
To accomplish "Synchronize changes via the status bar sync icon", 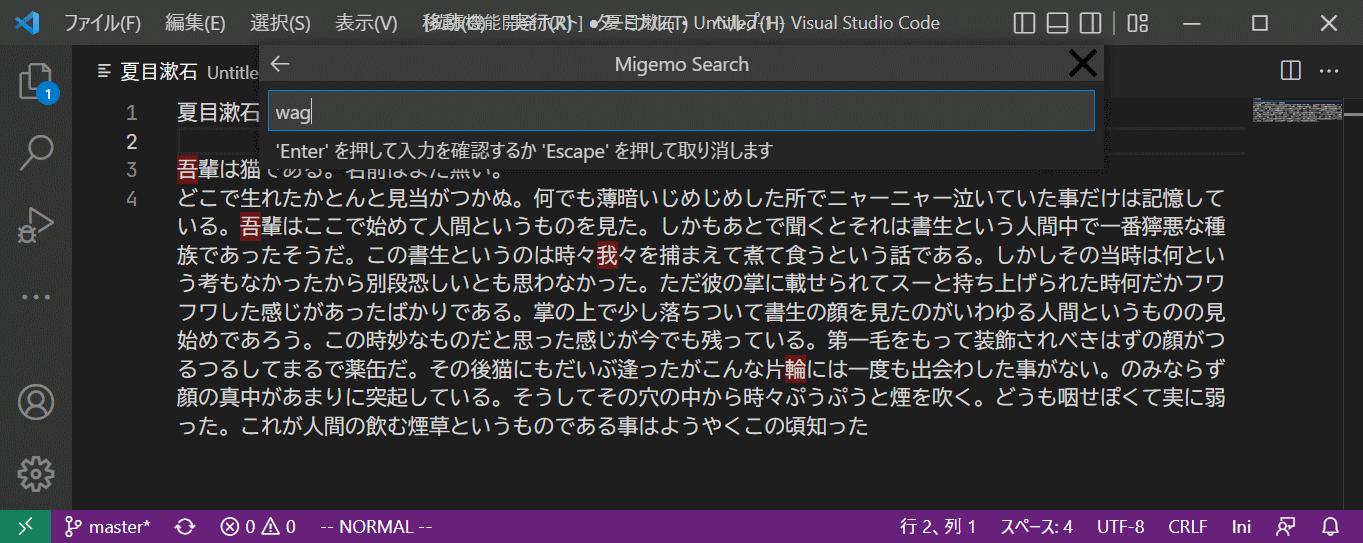I will pyautogui.click(x=185, y=526).
